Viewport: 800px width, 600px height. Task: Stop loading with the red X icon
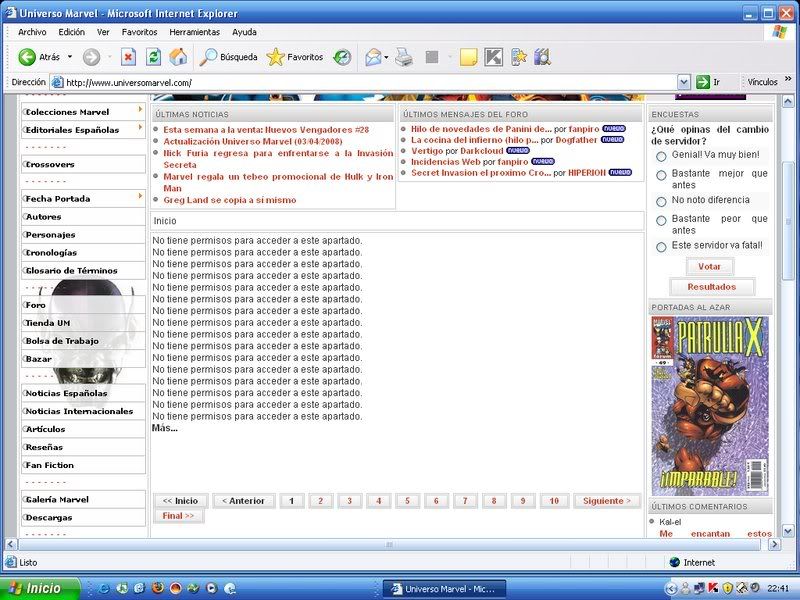pos(128,57)
